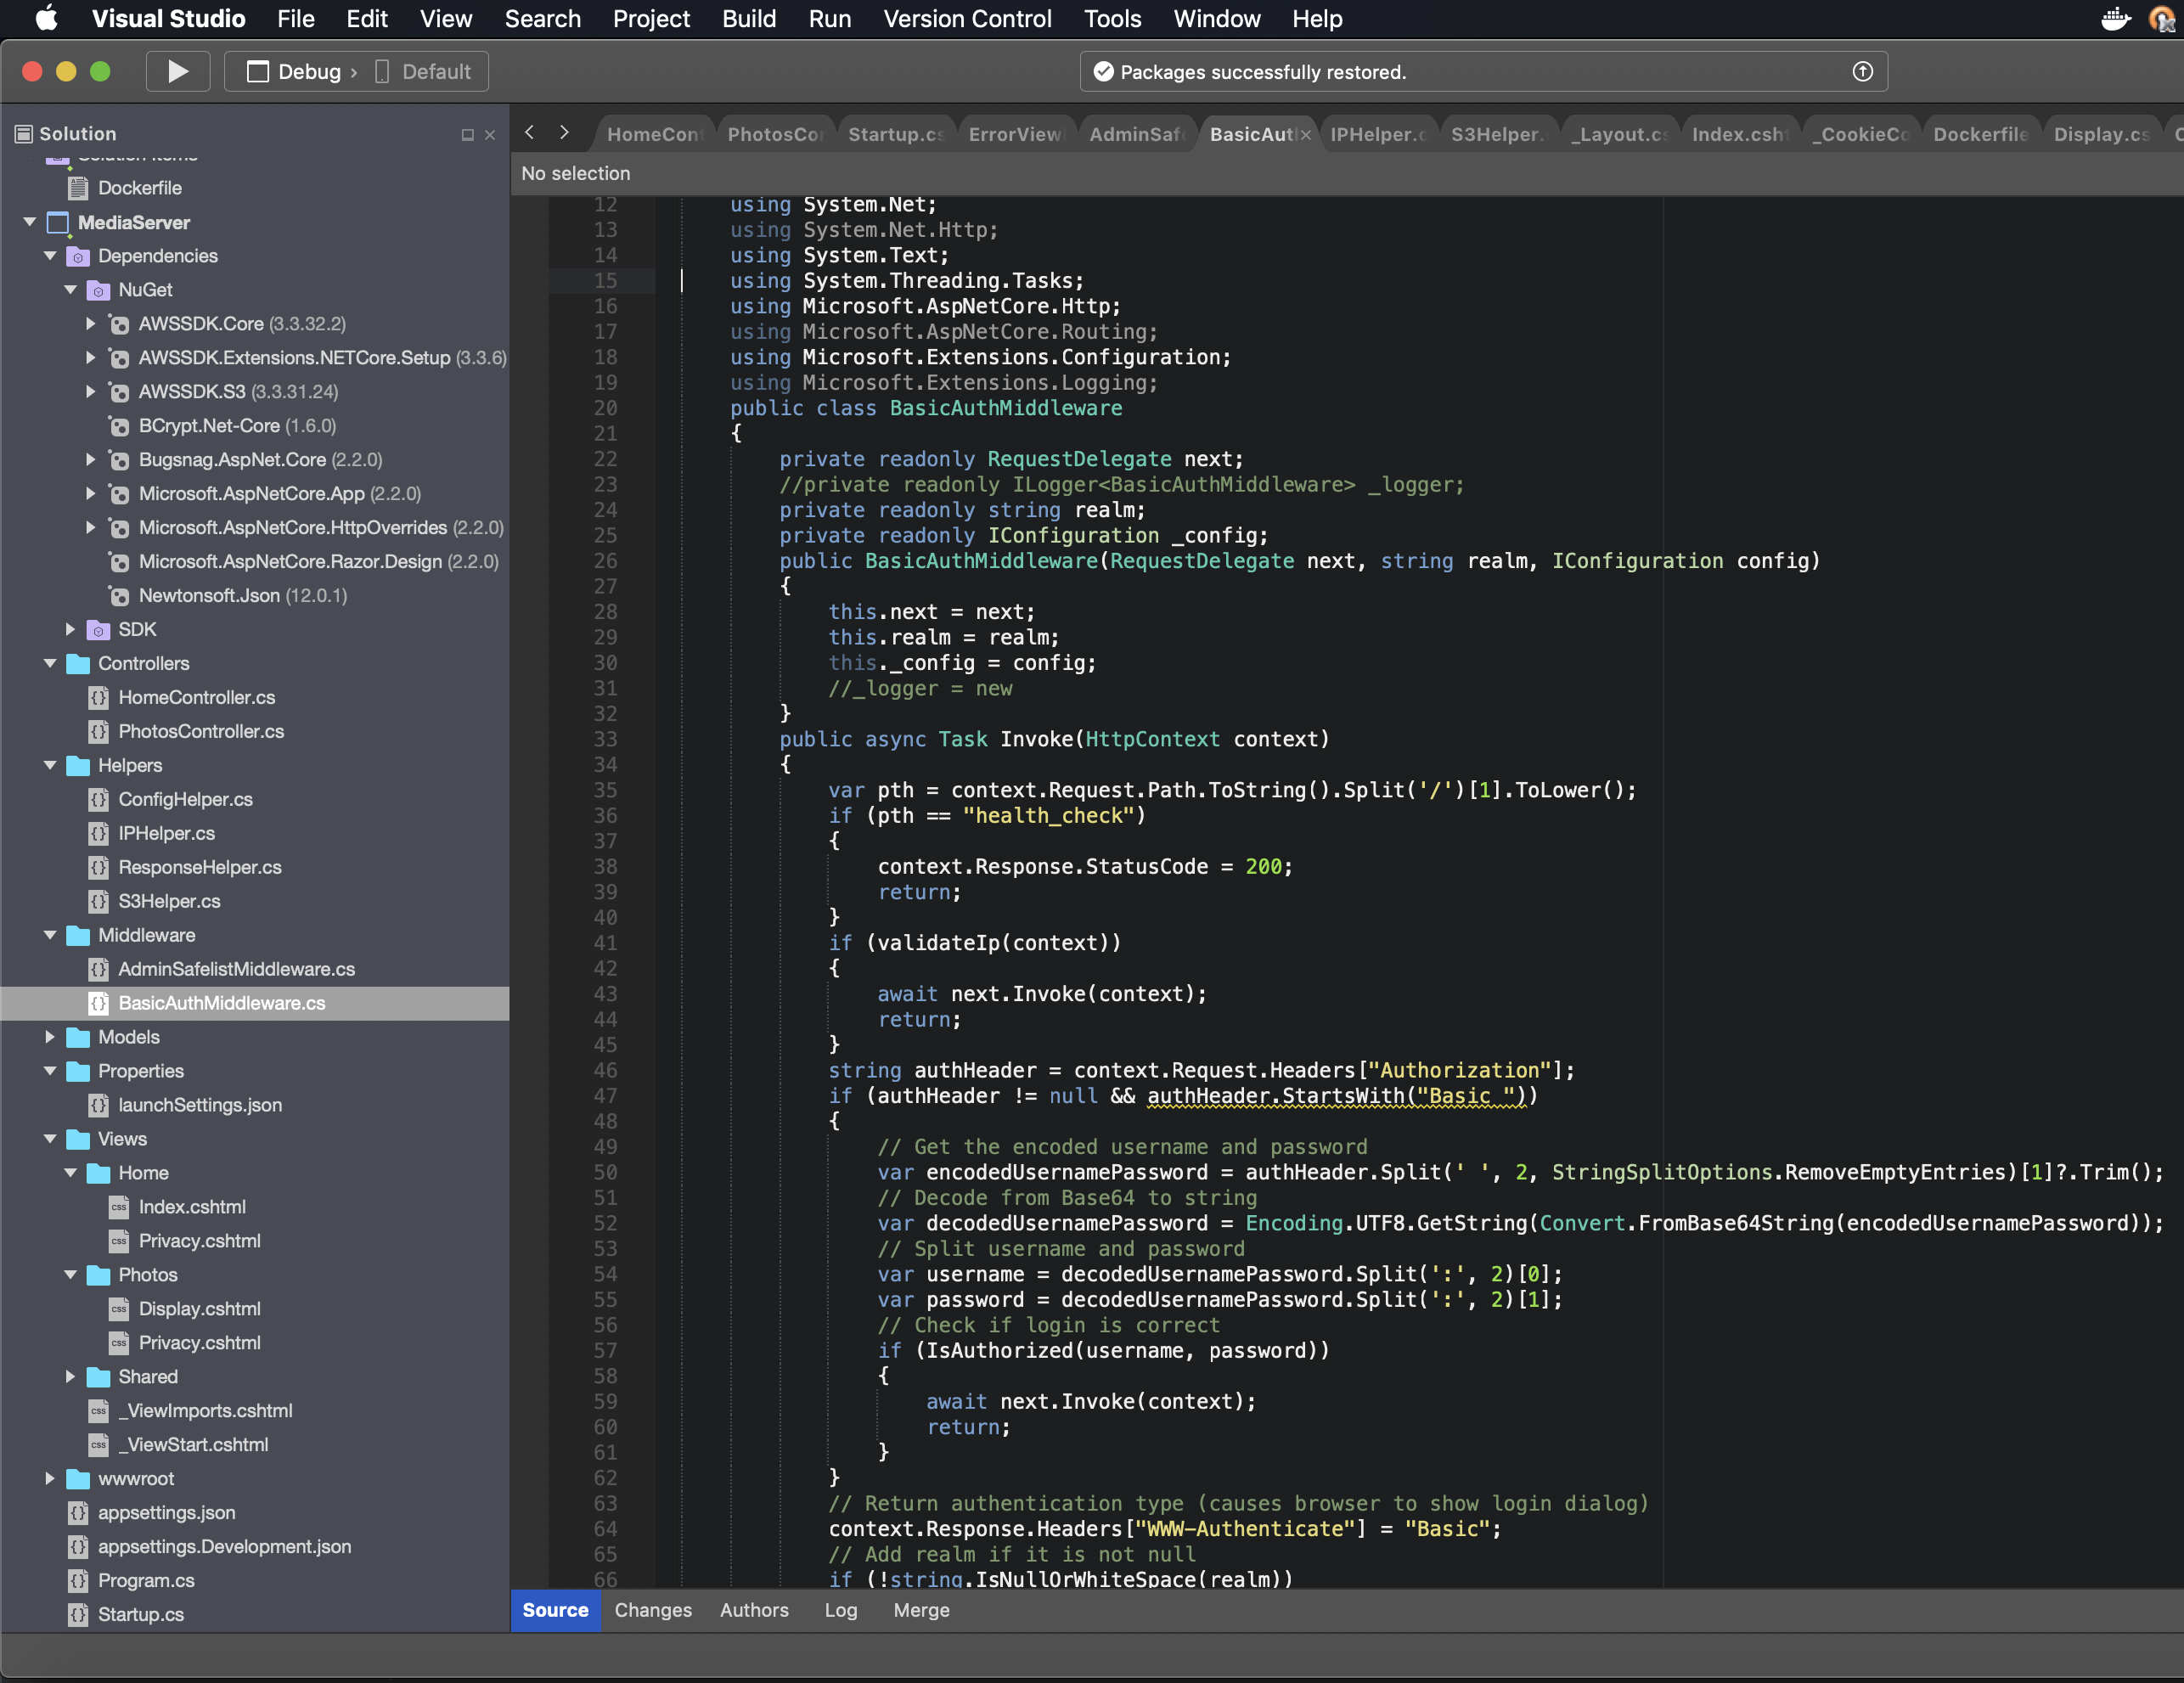Close the BasicAuthMiddleware tab
The width and height of the screenshot is (2184, 1683).
coord(1305,135)
